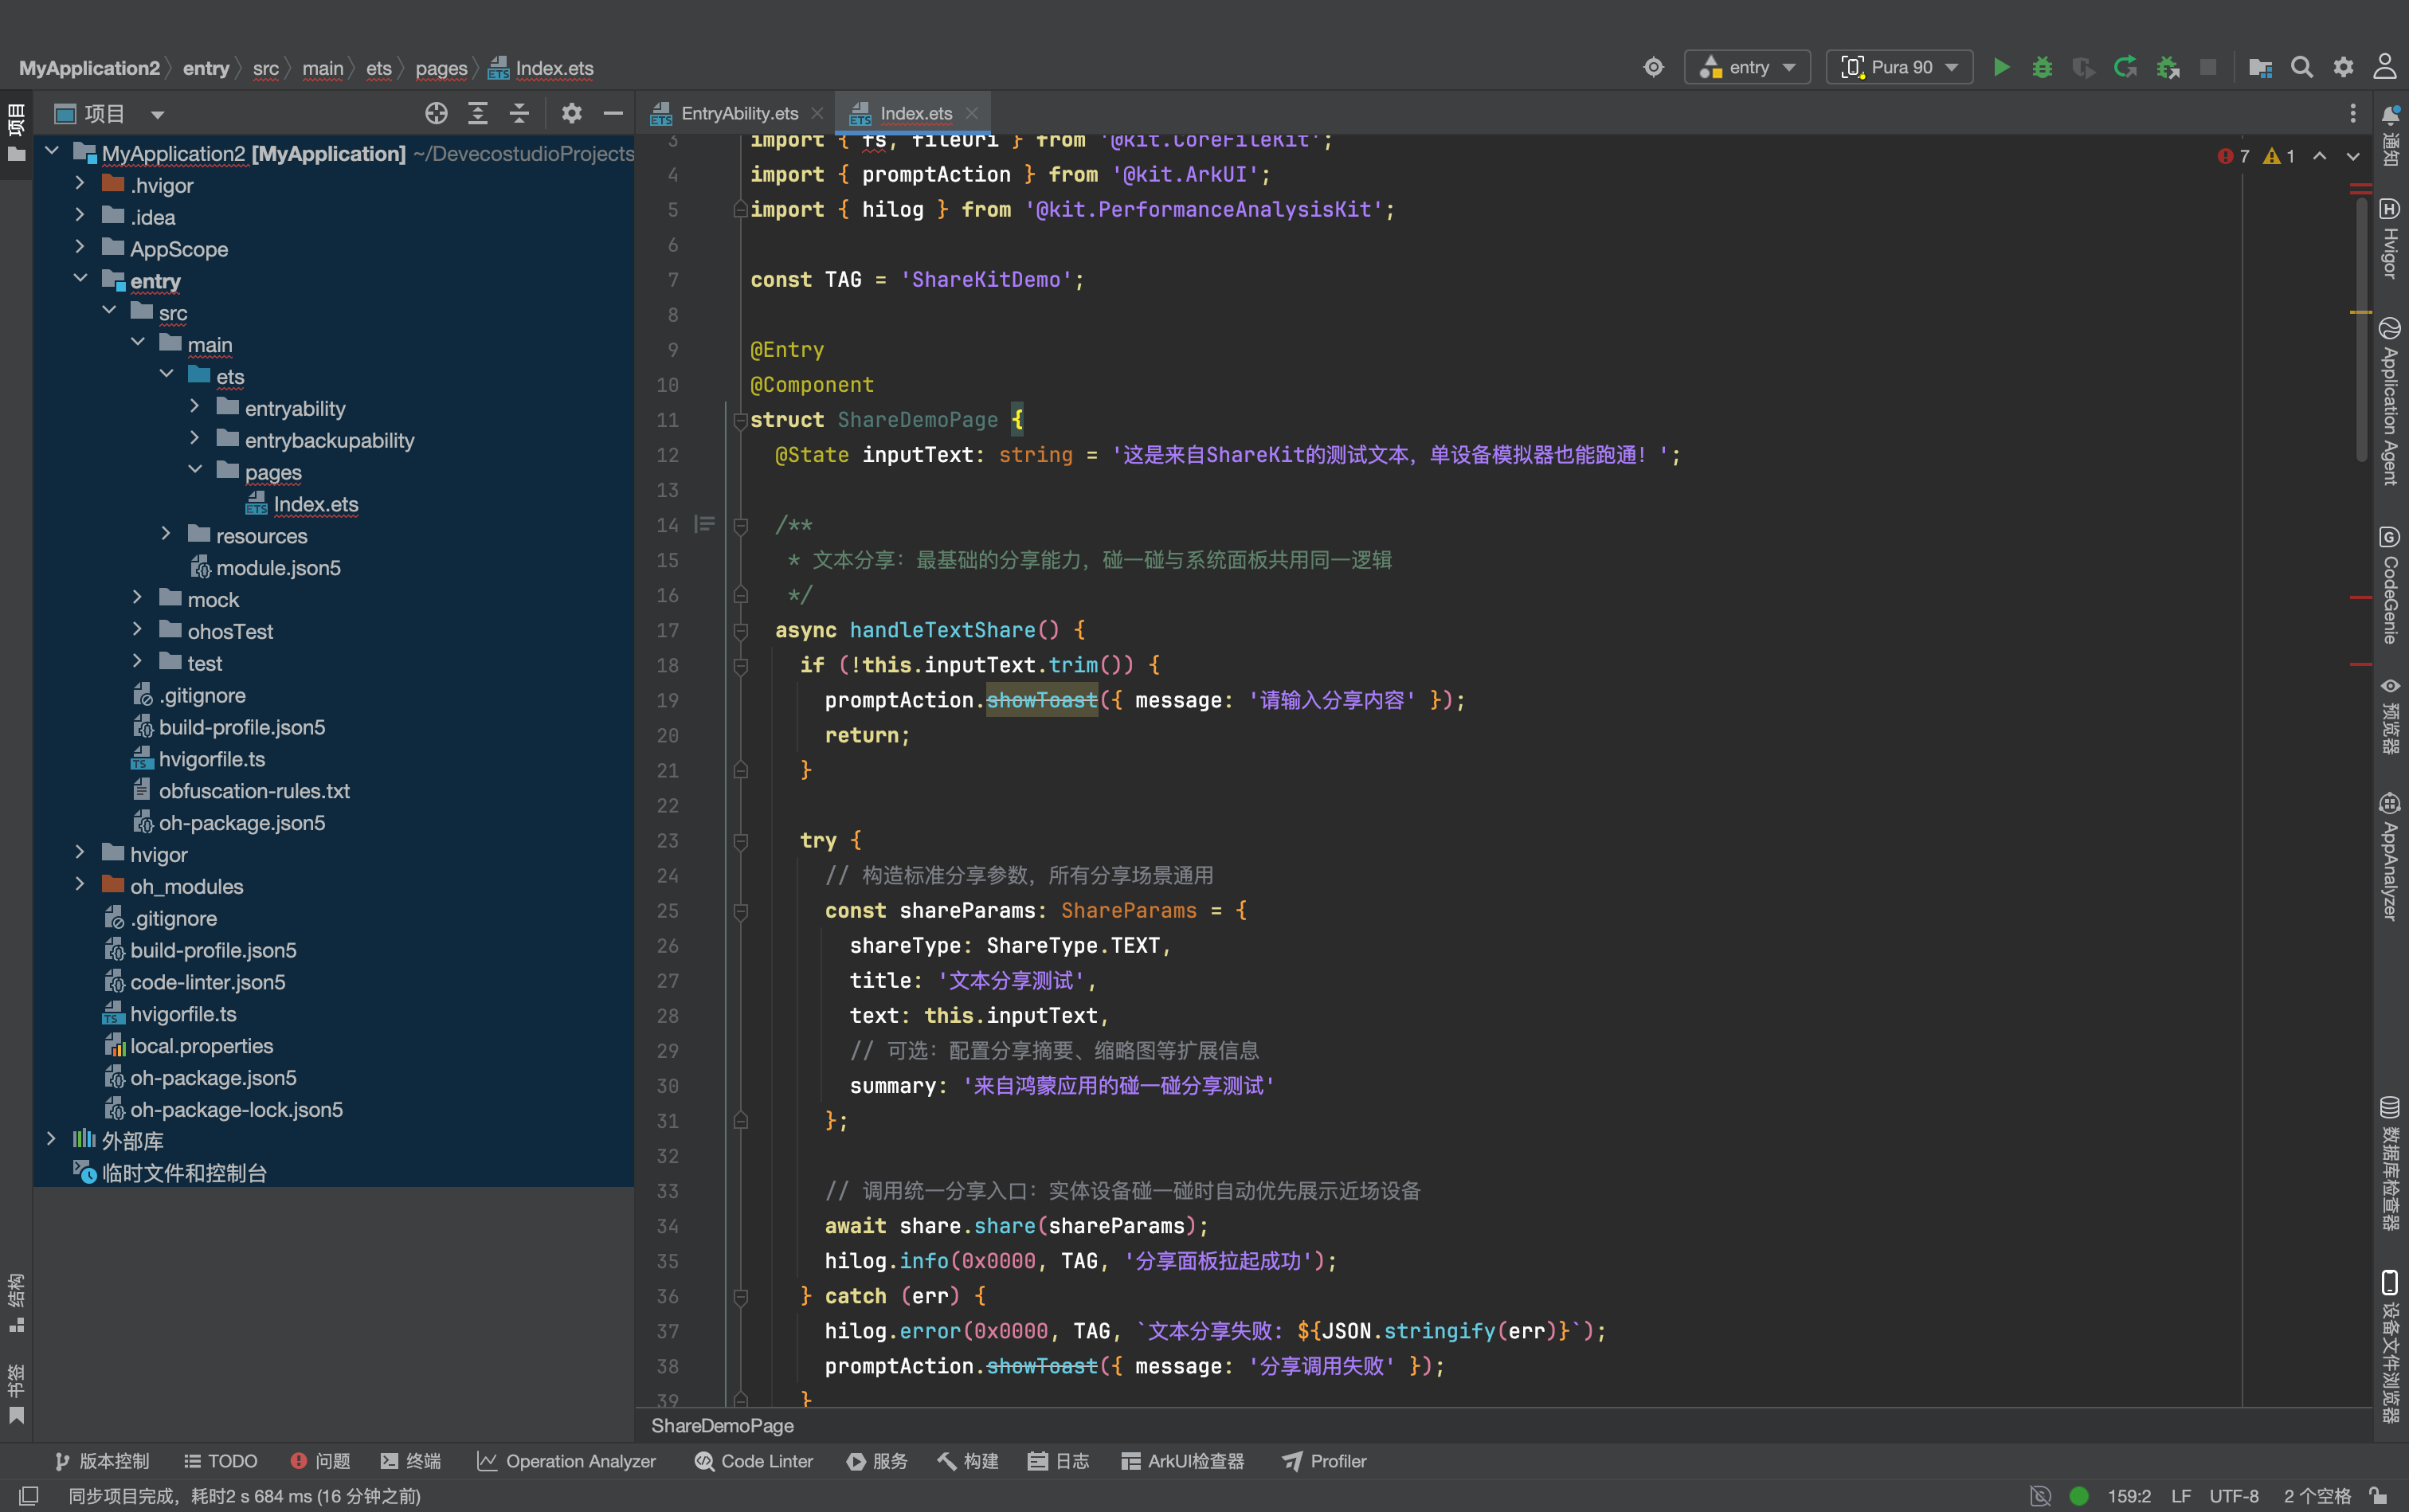Click the stop run square button

click(x=2208, y=67)
